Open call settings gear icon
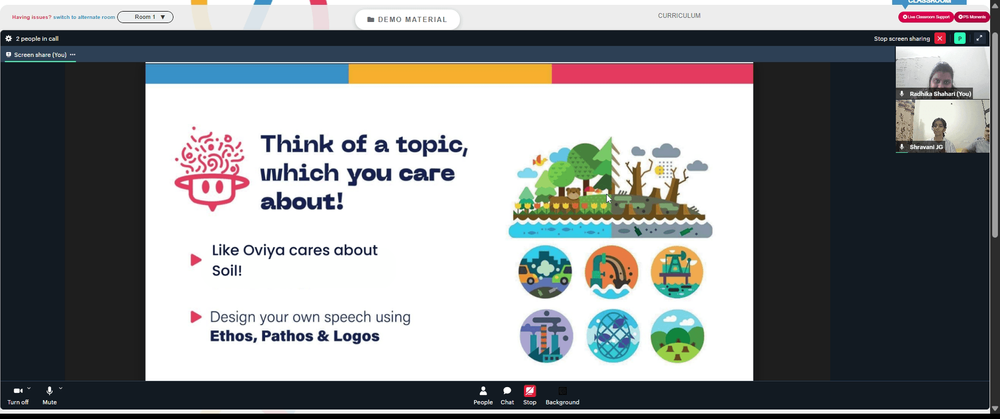Image resolution: width=1000 pixels, height=419 pixels. click(8, 38)
